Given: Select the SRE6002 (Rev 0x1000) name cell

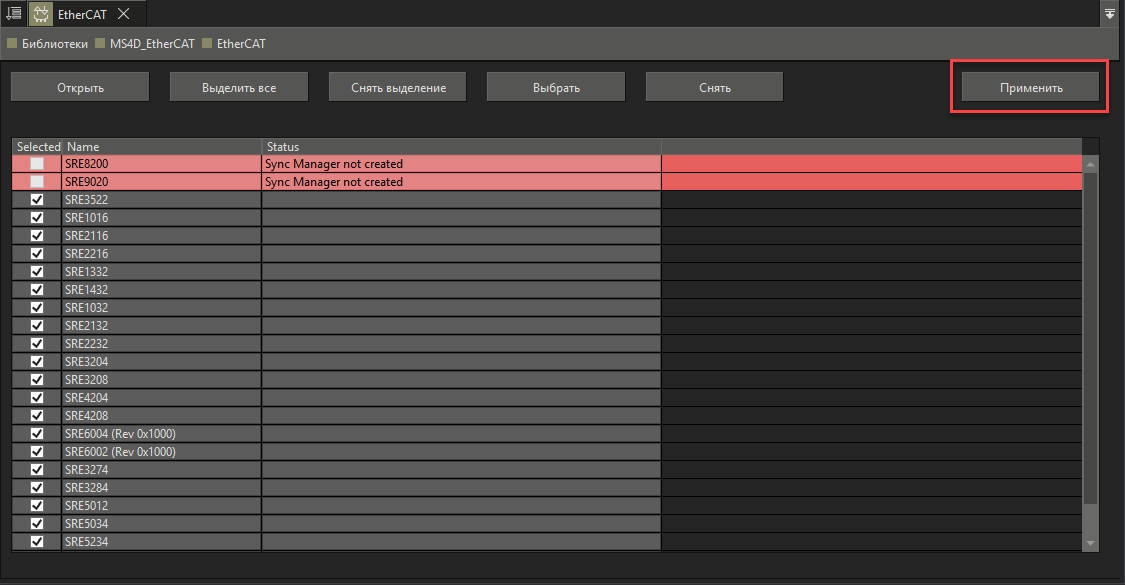Looking at the screenshot, I should (162, 451).
